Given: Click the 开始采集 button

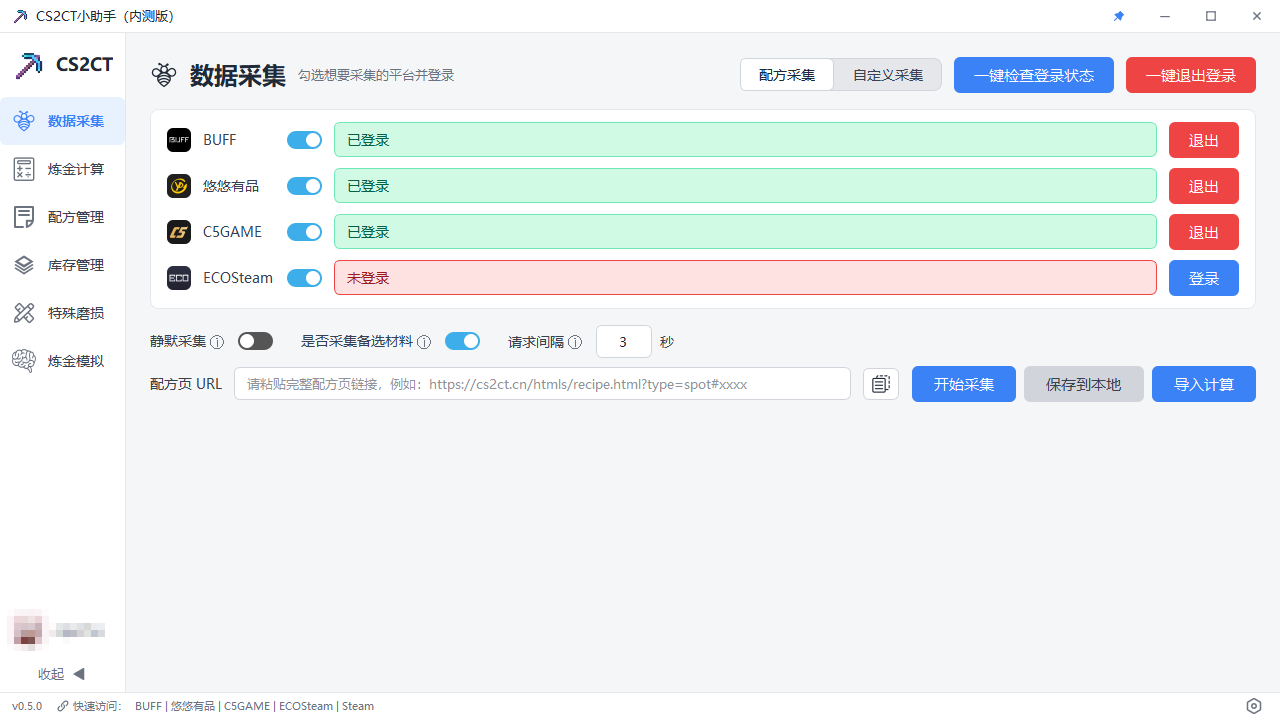Looking at the screenshot, I should point(964,384).
